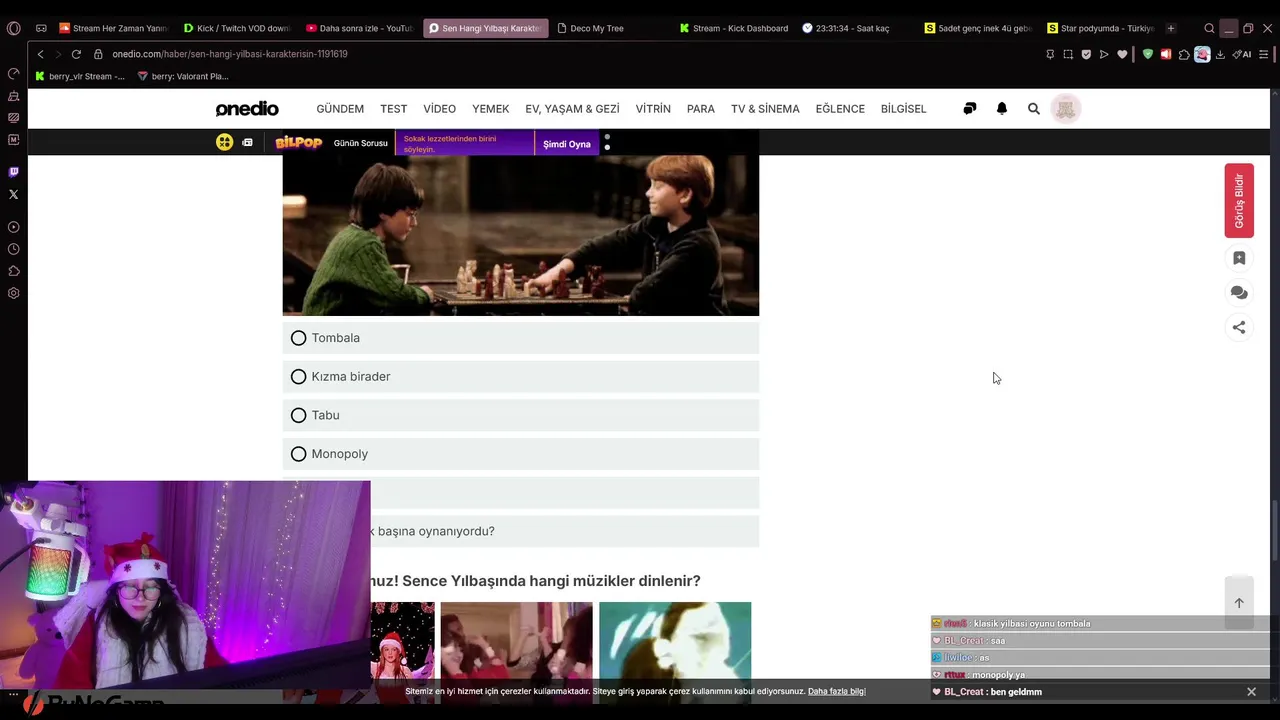Reload the onedio page
Viewport: 1280px width, 720px height.
[x=76, y=54]
